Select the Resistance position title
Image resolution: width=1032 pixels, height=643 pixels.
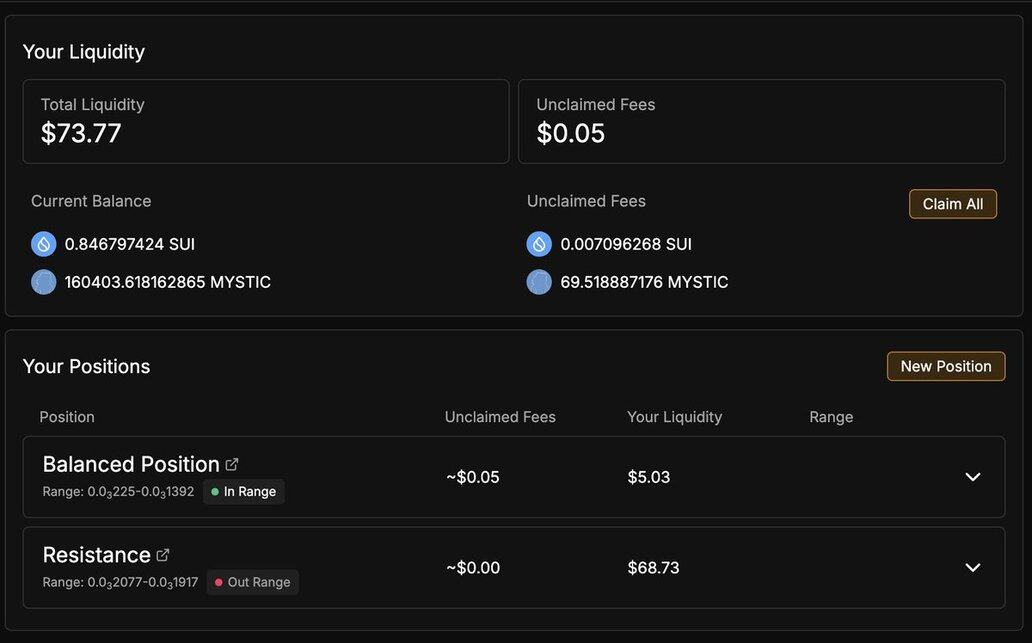point(96,555)
